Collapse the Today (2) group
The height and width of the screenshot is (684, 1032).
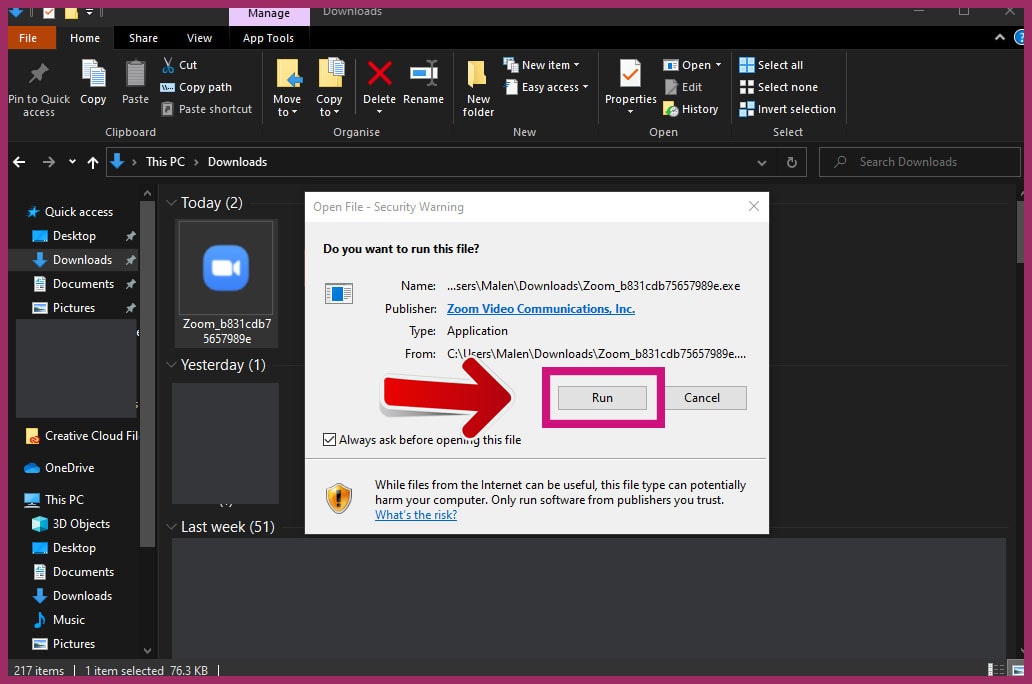click(x=171, y=203)
